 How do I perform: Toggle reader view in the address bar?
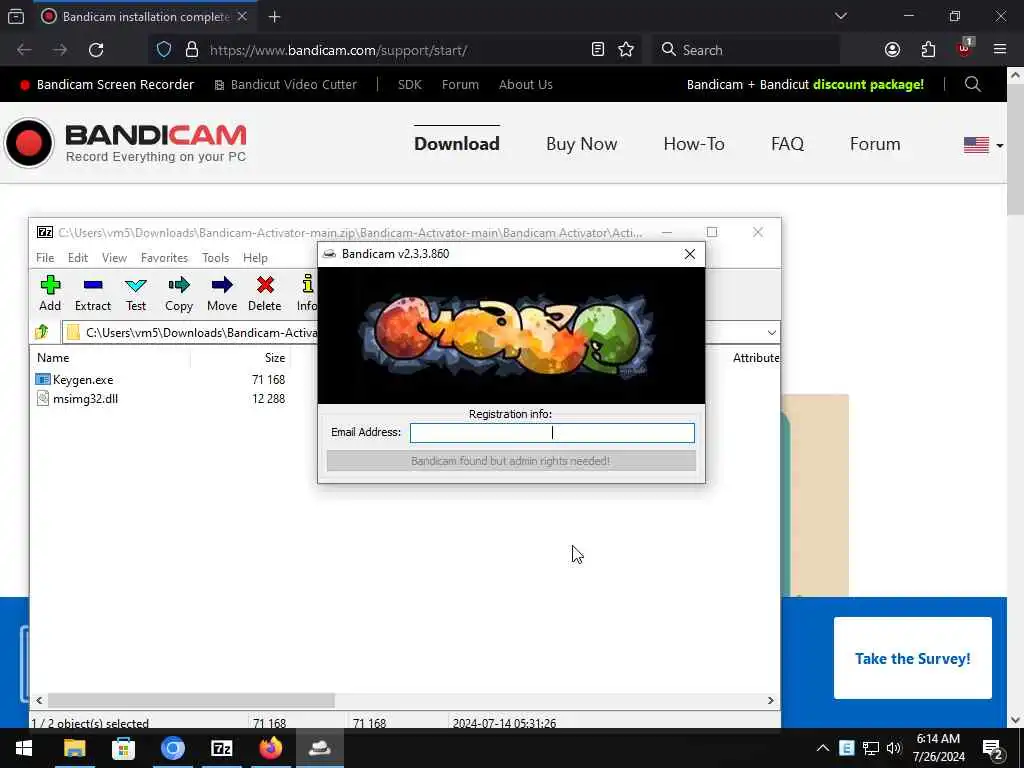point(598,50)
